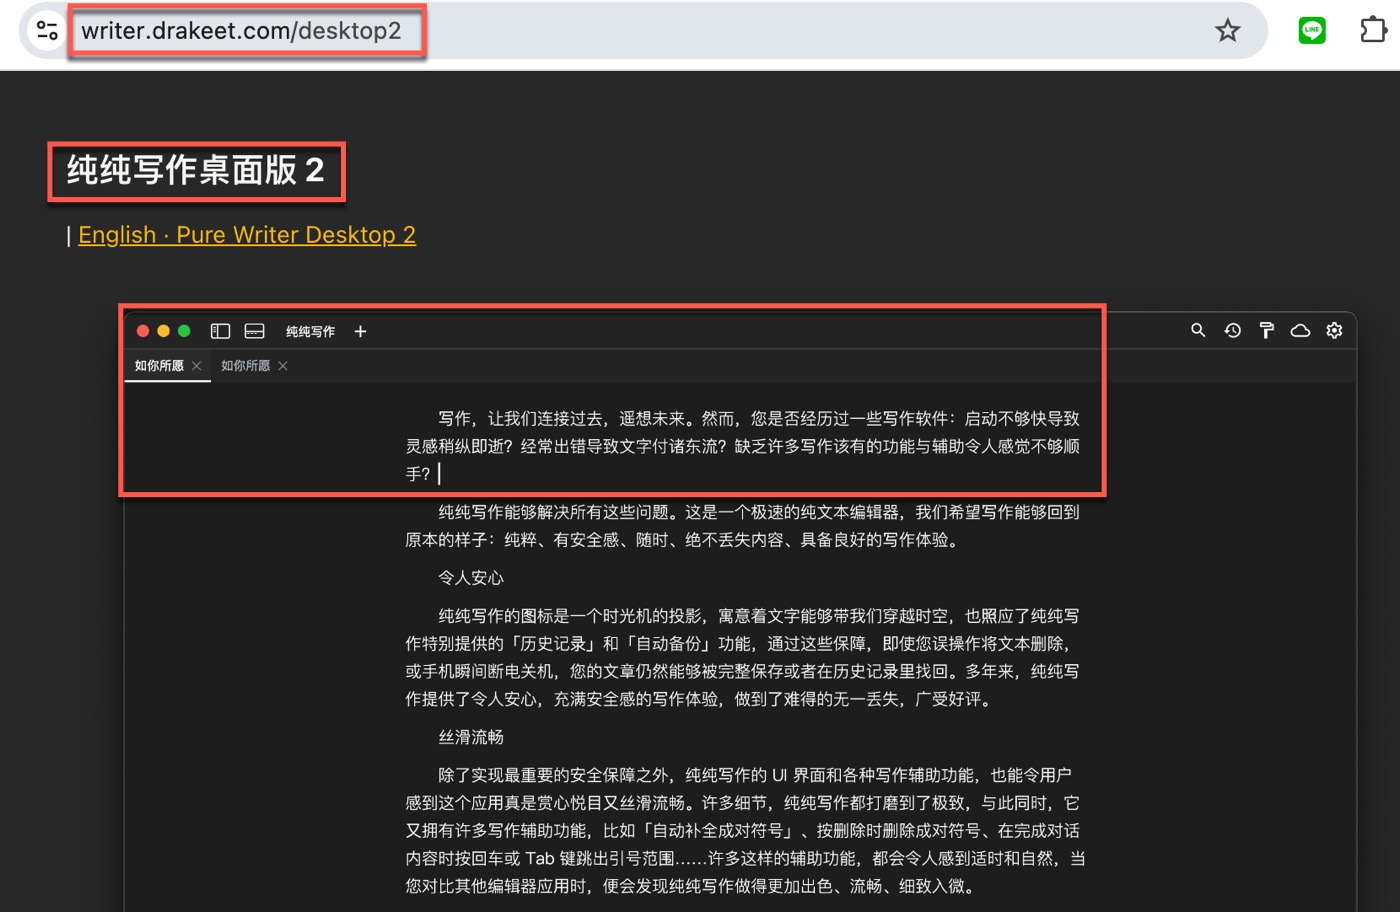The width and height of the screenshot is (1400, 912).
Task: Toggle the sidebar panel icon
Action: (x=220, y=331)
